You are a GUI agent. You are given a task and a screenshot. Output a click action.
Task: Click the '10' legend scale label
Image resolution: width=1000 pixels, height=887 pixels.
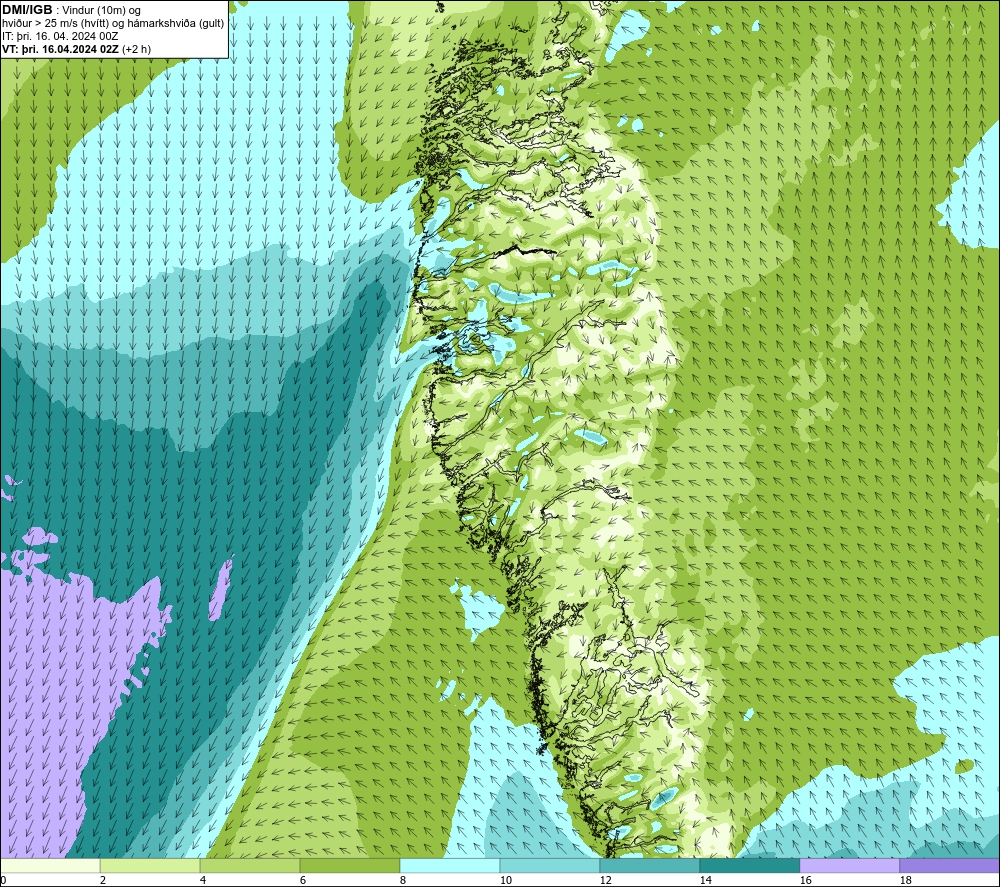[x=506, y=881]
